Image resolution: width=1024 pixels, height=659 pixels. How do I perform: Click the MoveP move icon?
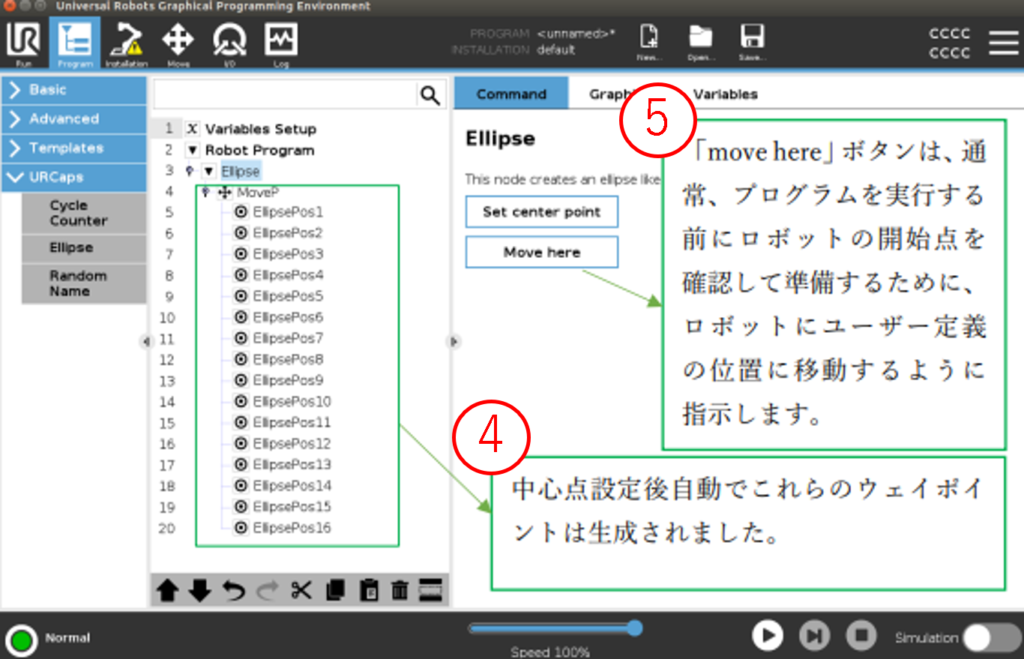pos(225,192)
